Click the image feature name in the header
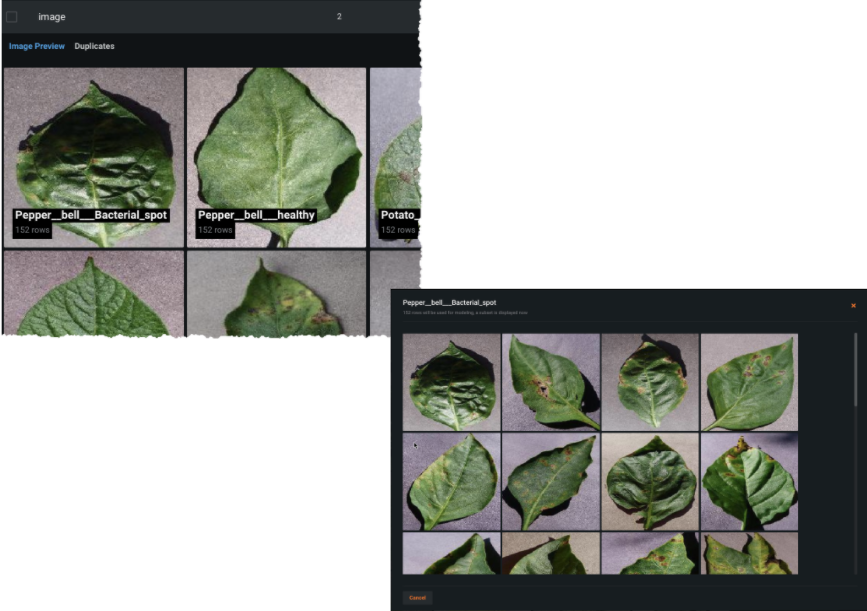This screenshot has height=611, width=867. pyautogui.click(x=52, y=17)
